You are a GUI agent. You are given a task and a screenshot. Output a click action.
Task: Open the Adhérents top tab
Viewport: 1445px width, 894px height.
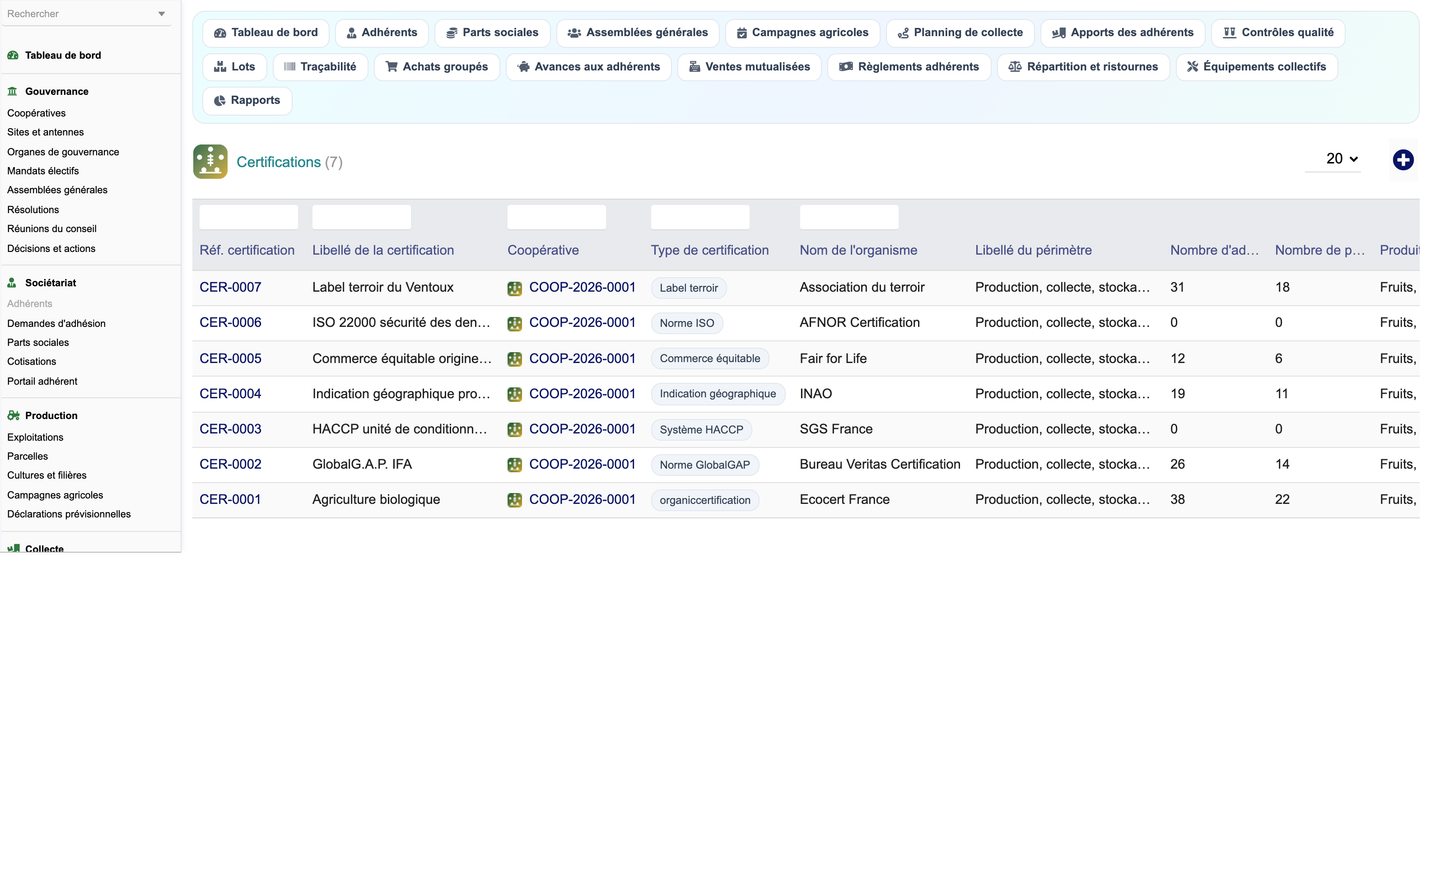[x=382, y=33]
